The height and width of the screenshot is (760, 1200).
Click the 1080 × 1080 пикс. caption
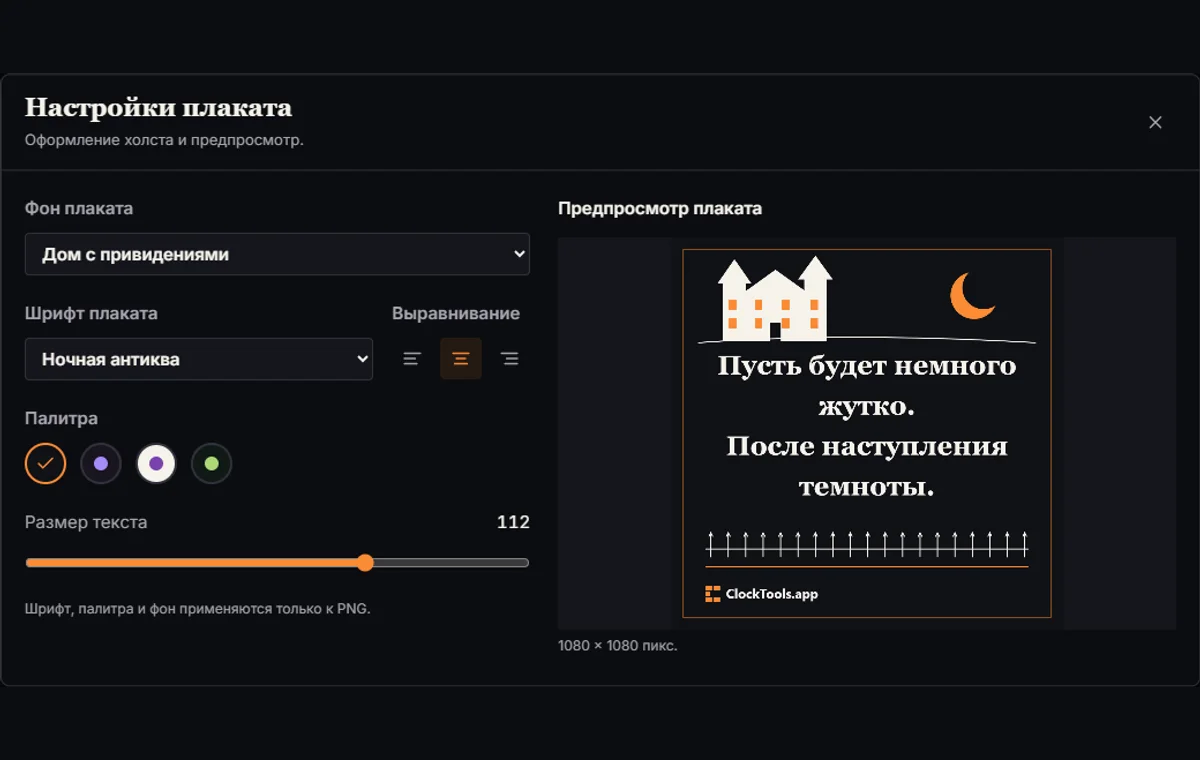click(x=618, y=646)
